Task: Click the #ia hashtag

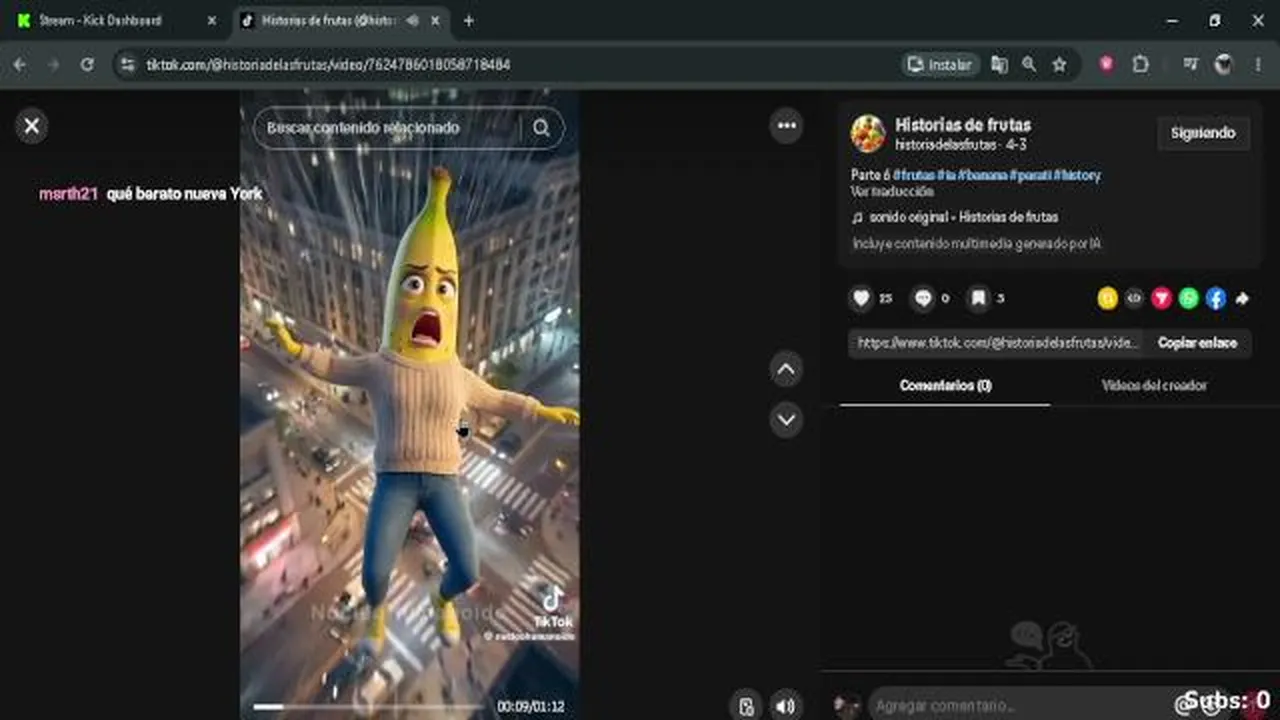Action: 946,175
